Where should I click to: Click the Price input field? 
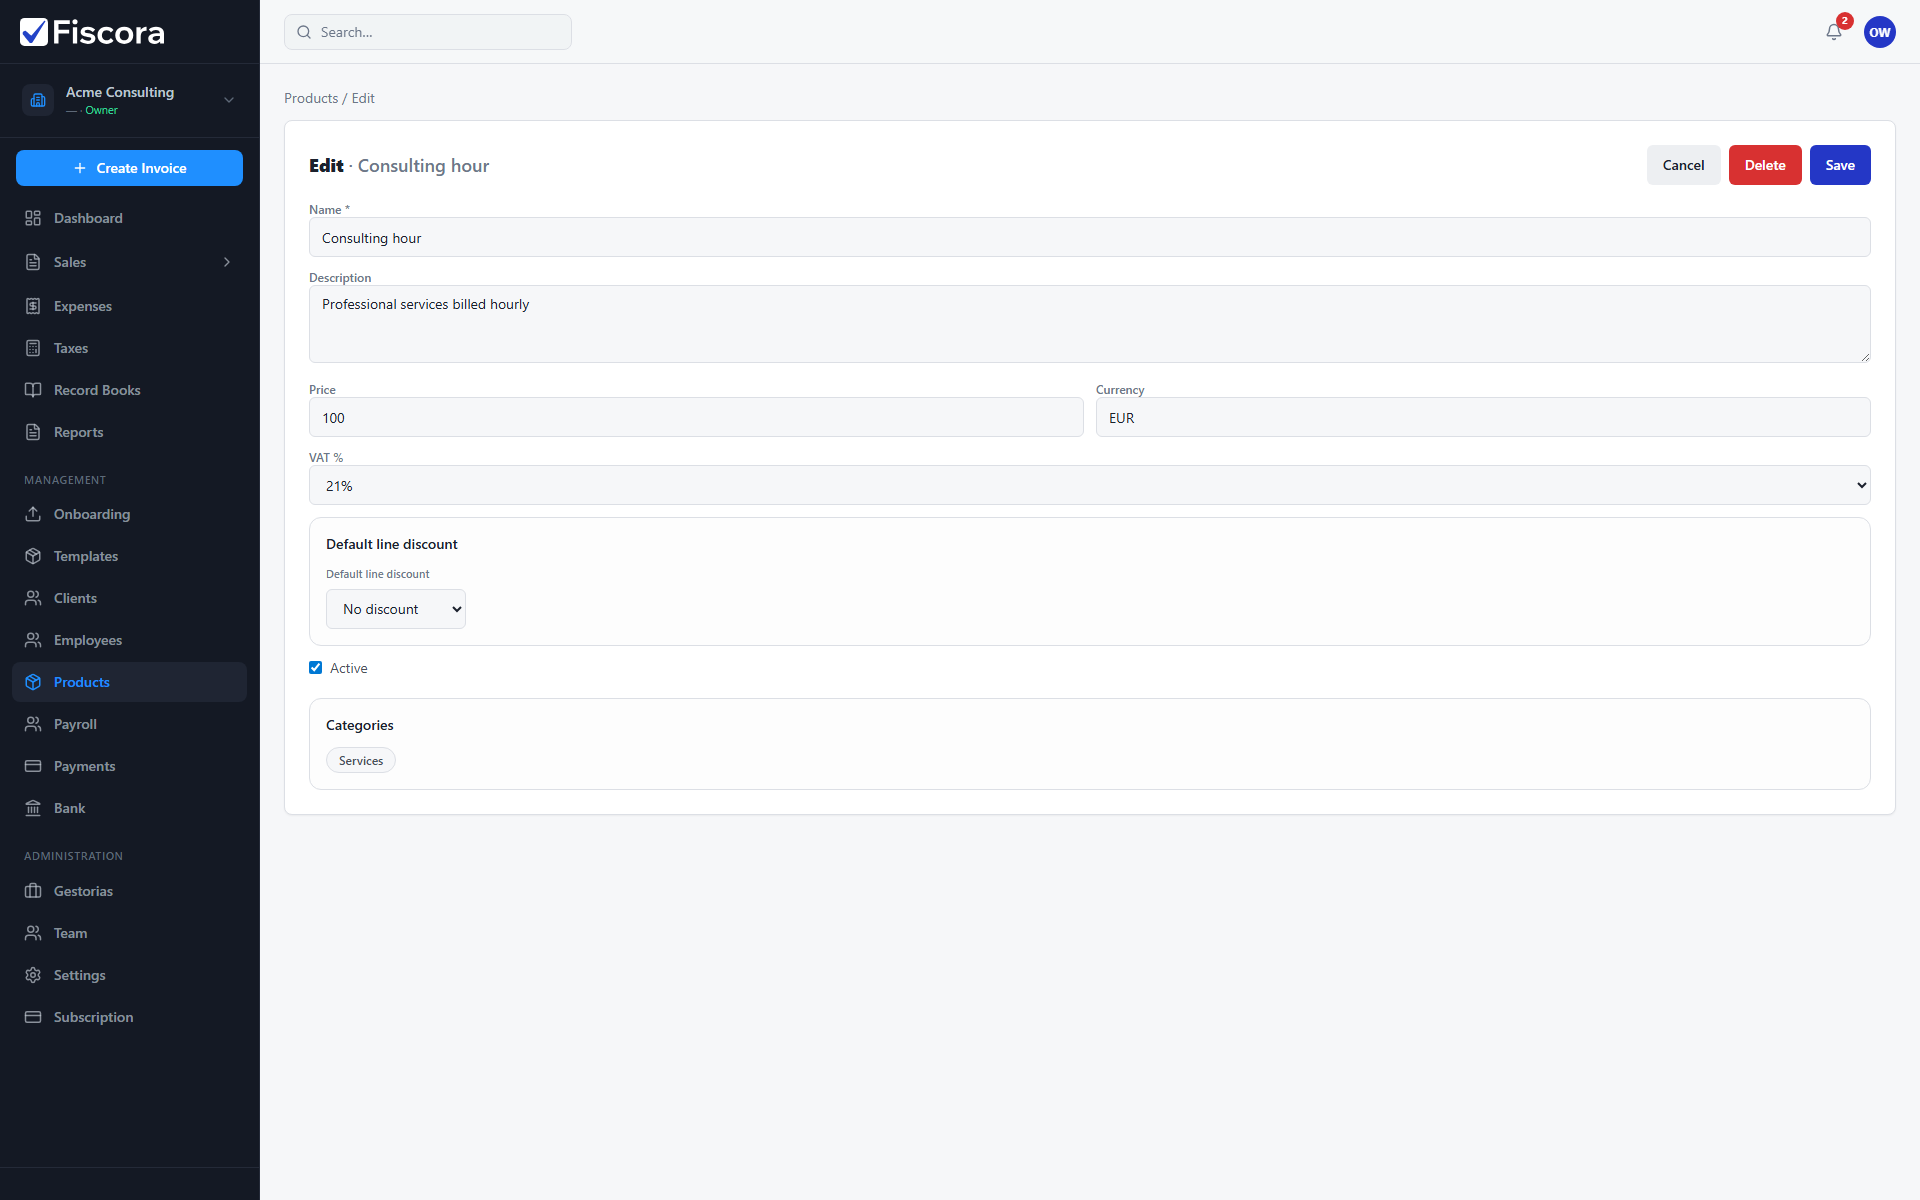(x=696, y=417)
